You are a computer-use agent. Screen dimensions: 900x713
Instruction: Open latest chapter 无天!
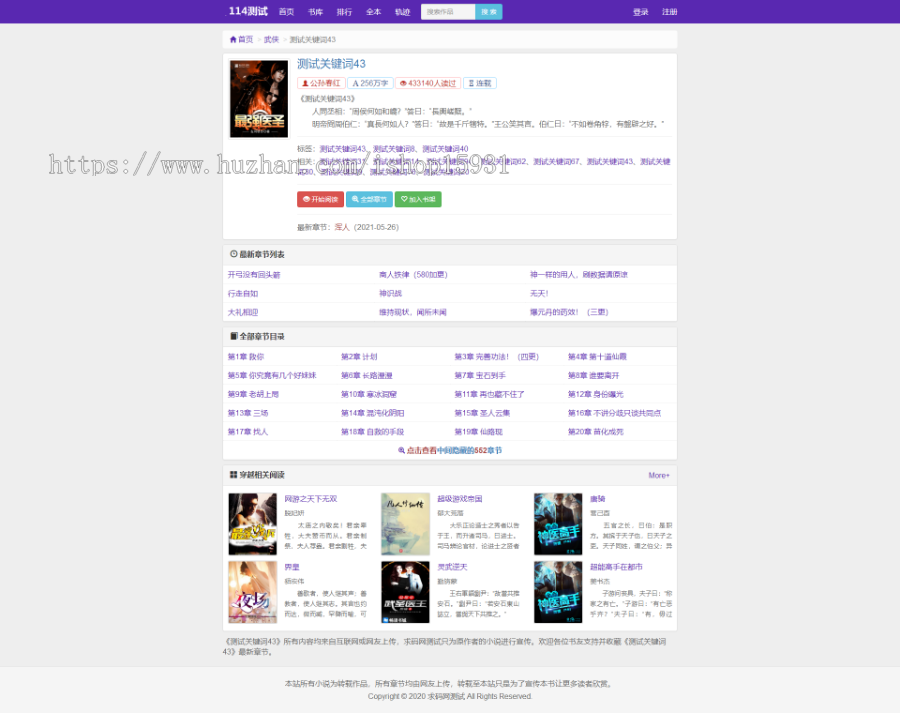[539, 293]
